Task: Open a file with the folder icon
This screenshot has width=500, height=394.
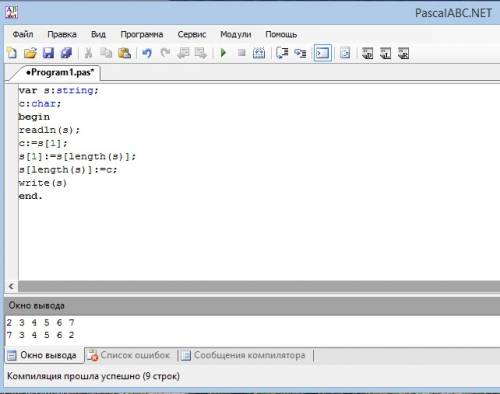Action: (30, 53)
